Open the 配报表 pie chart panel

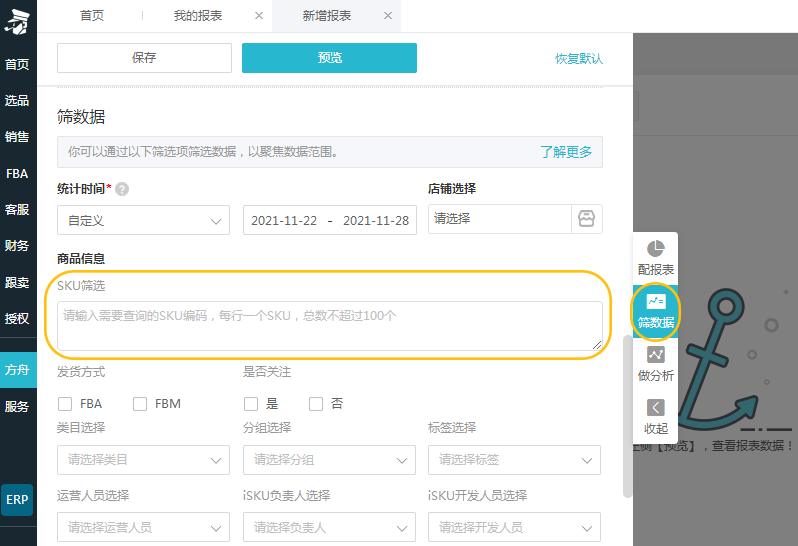pos(656,258)
